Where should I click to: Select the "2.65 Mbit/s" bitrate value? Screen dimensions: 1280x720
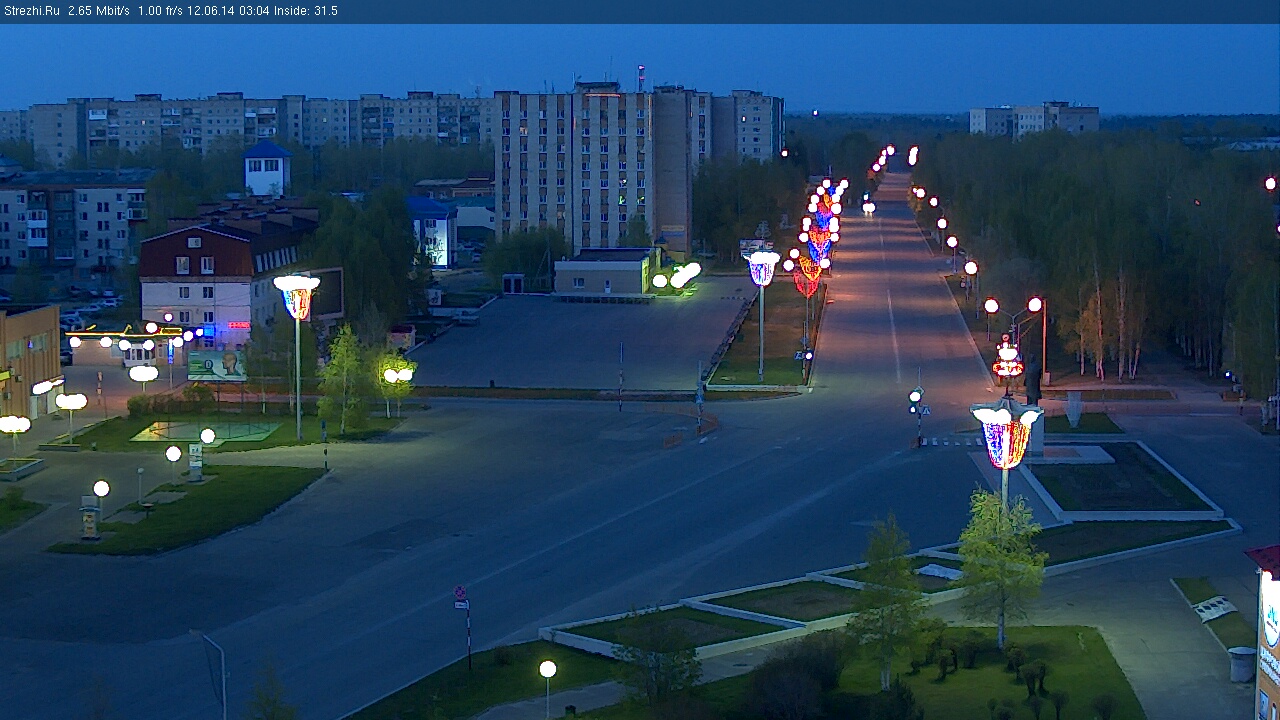tap(99, 11)
